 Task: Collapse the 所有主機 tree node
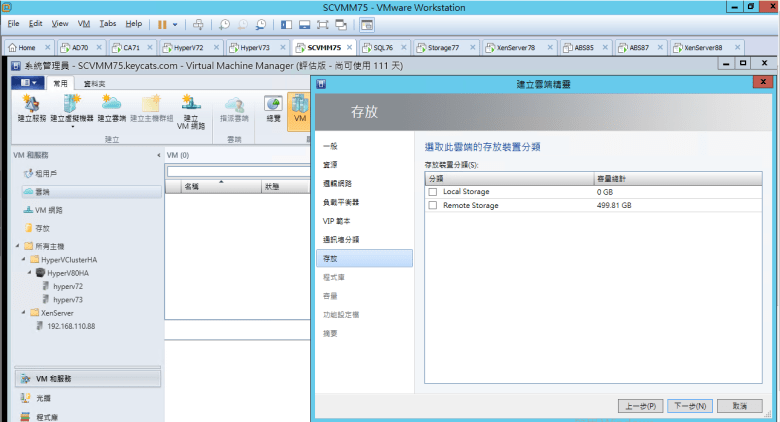pos(16,246)
